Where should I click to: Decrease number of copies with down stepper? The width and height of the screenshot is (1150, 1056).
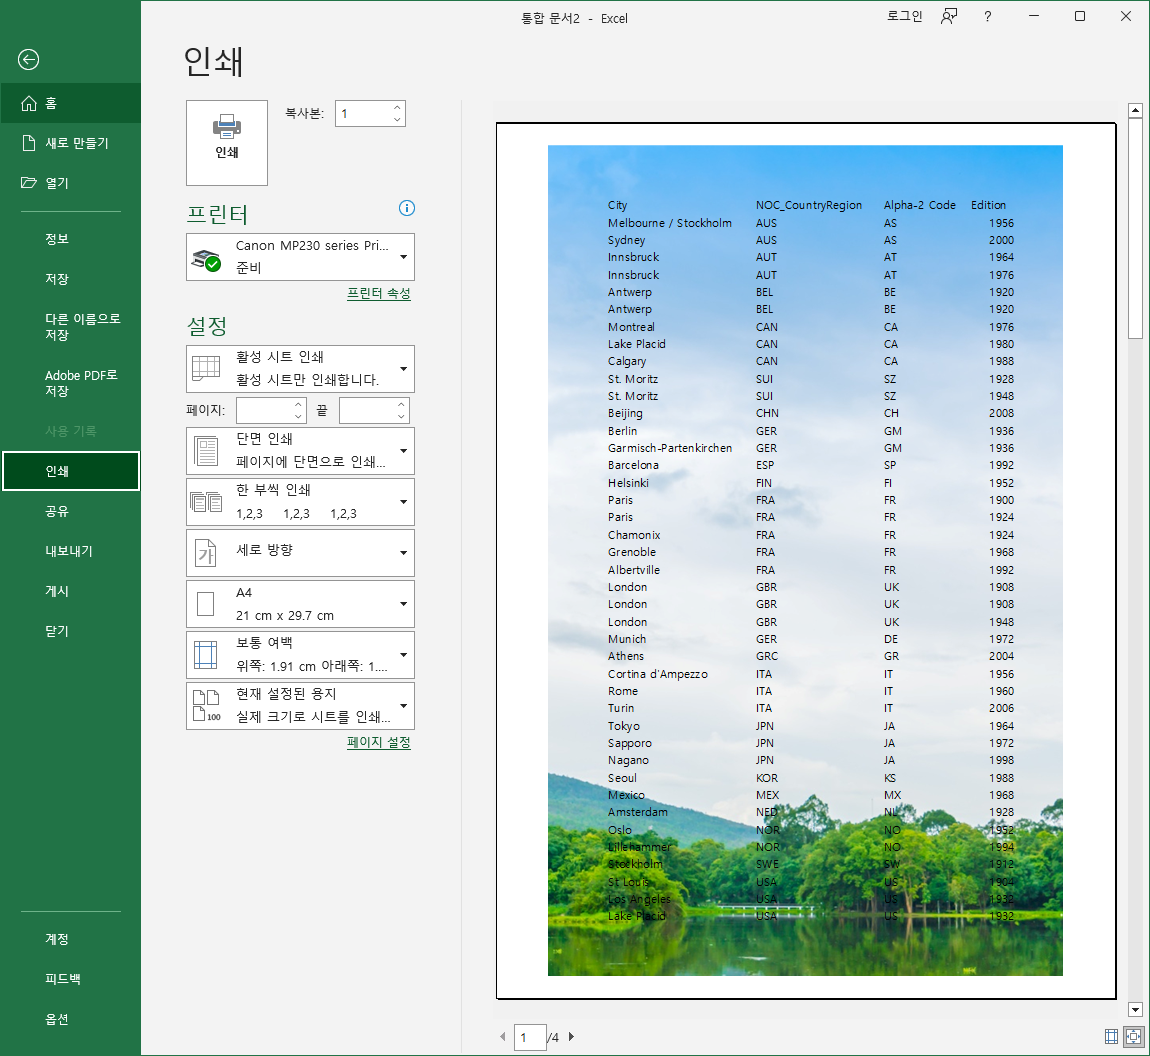click(x=397, y=119)
